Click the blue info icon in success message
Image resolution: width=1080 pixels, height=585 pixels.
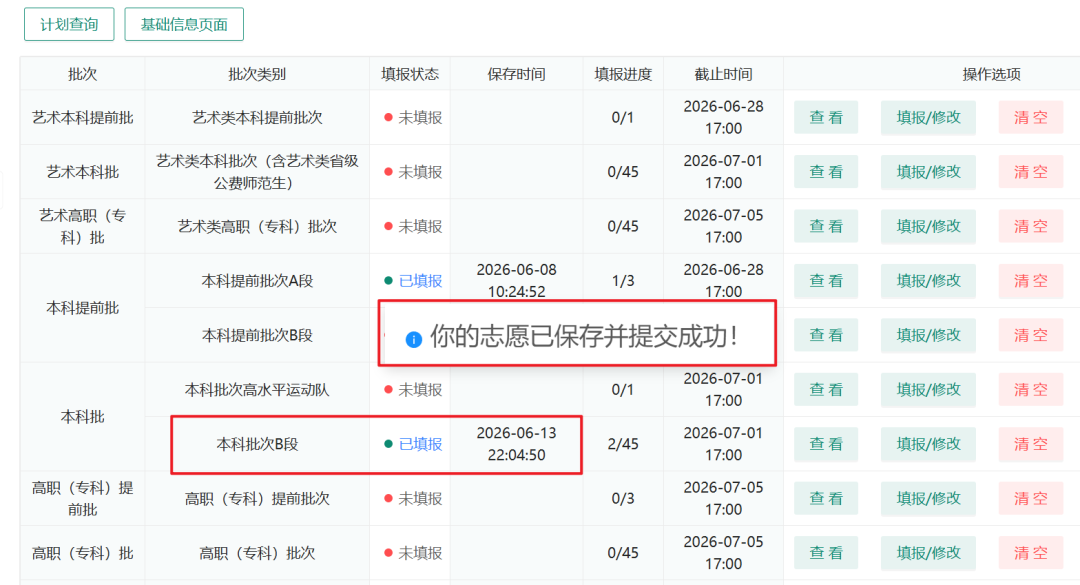(413, 339)
